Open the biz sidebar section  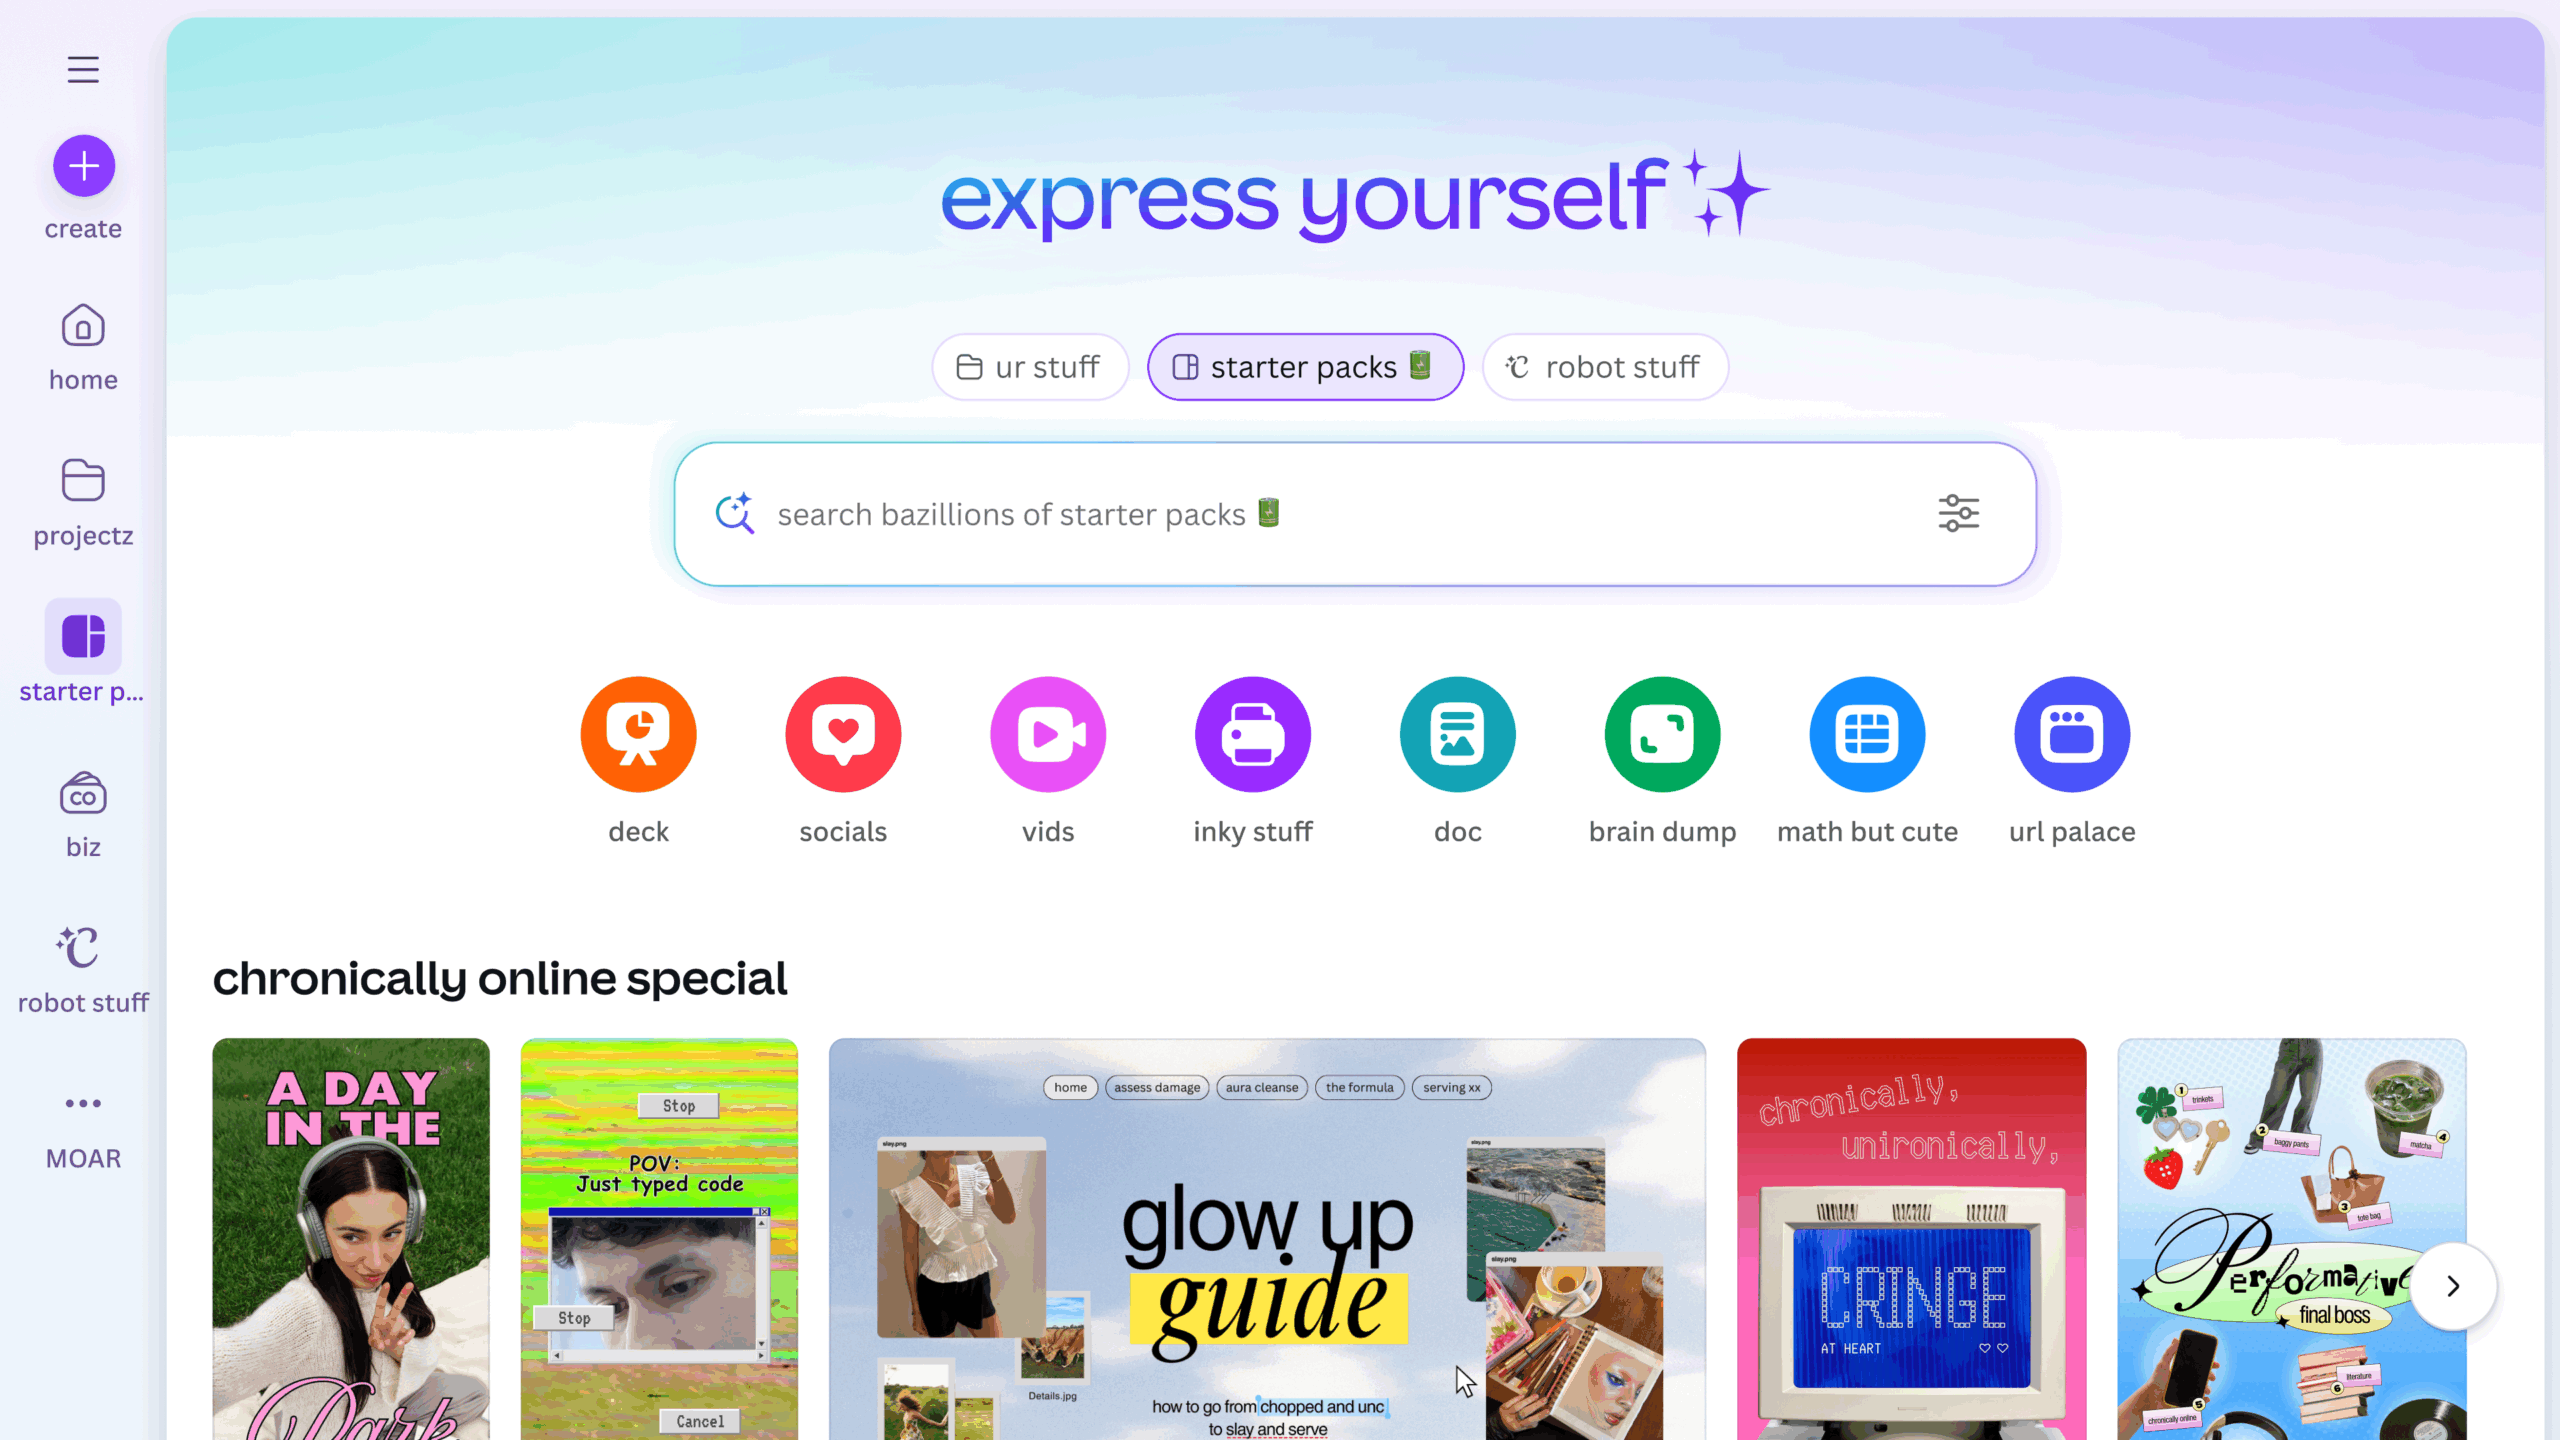(83, 815)
